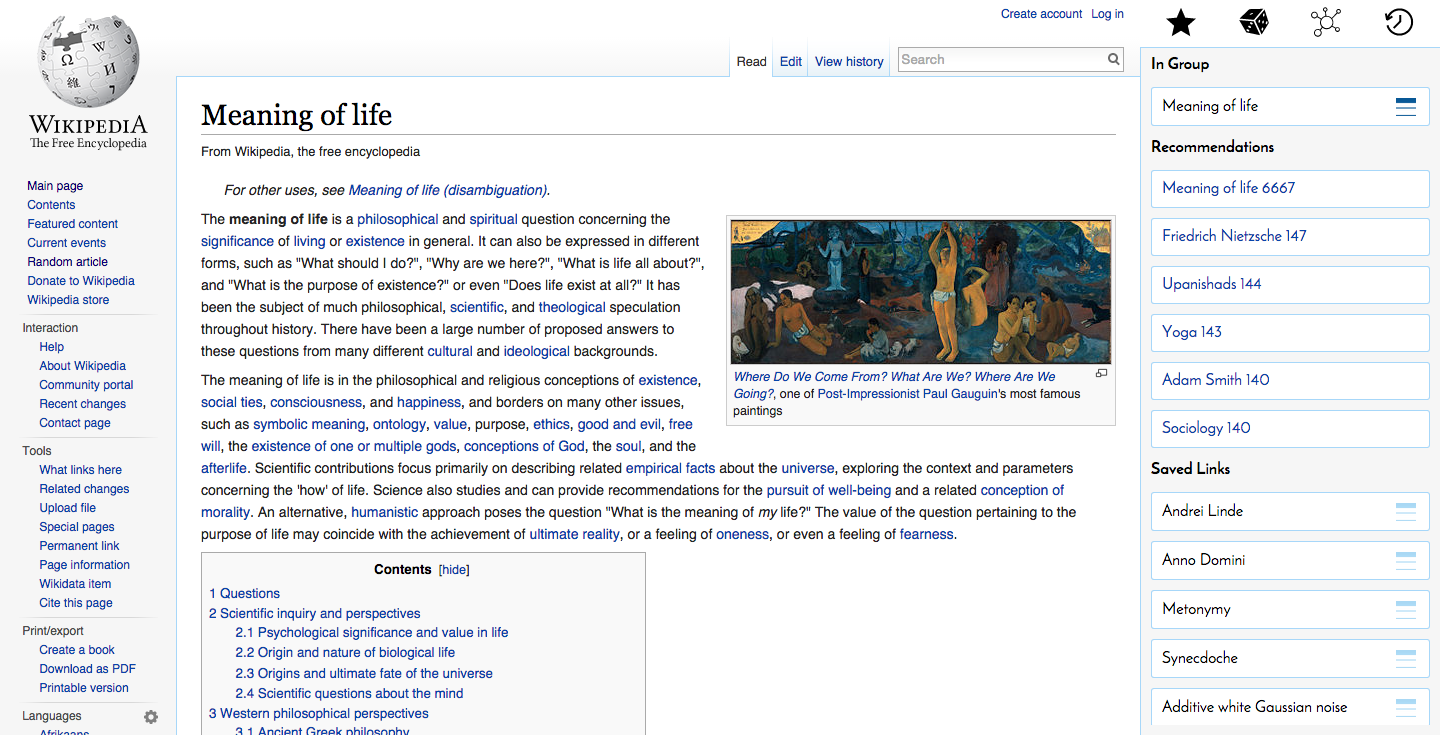Click the stack icon beside Andrei Linde
The height and width of the screenshot is (735, 1440).
(x=1406, y=512)
